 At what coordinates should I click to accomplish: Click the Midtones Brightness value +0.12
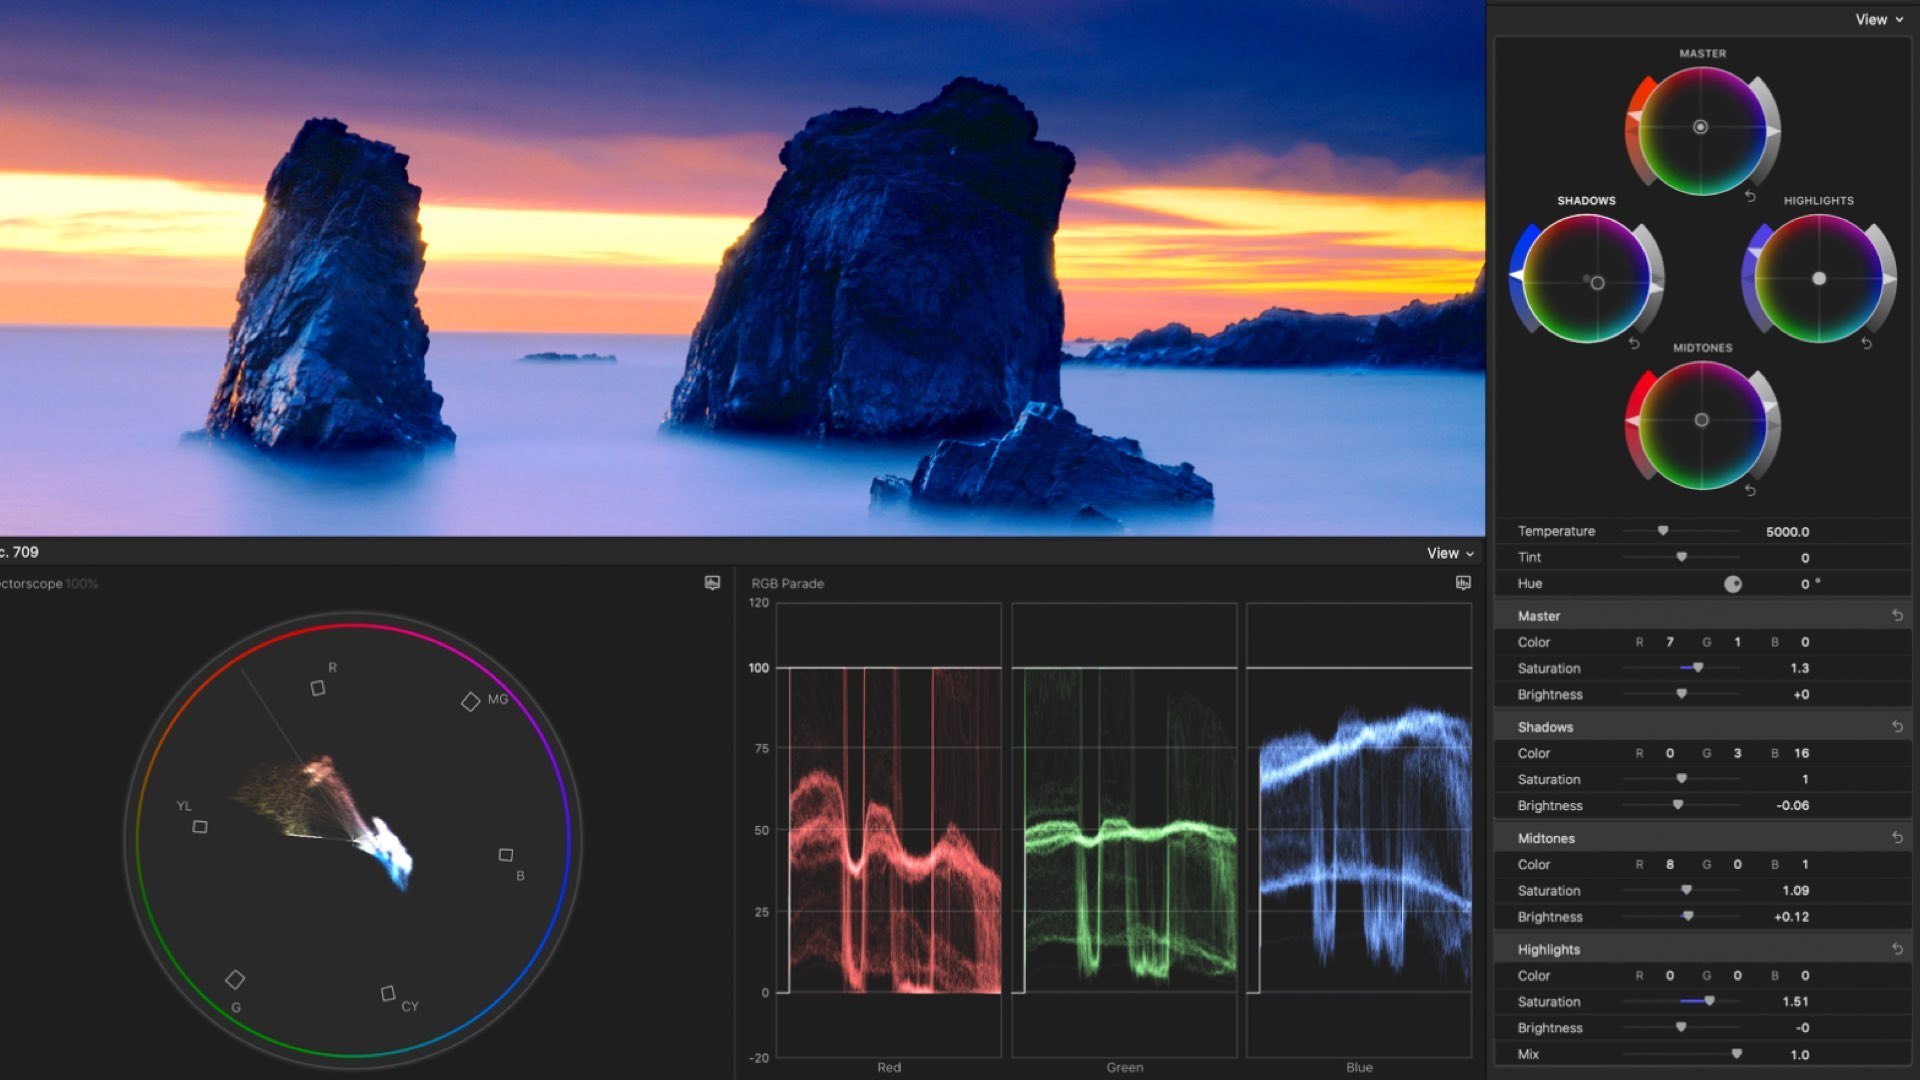click(1791, 916)
